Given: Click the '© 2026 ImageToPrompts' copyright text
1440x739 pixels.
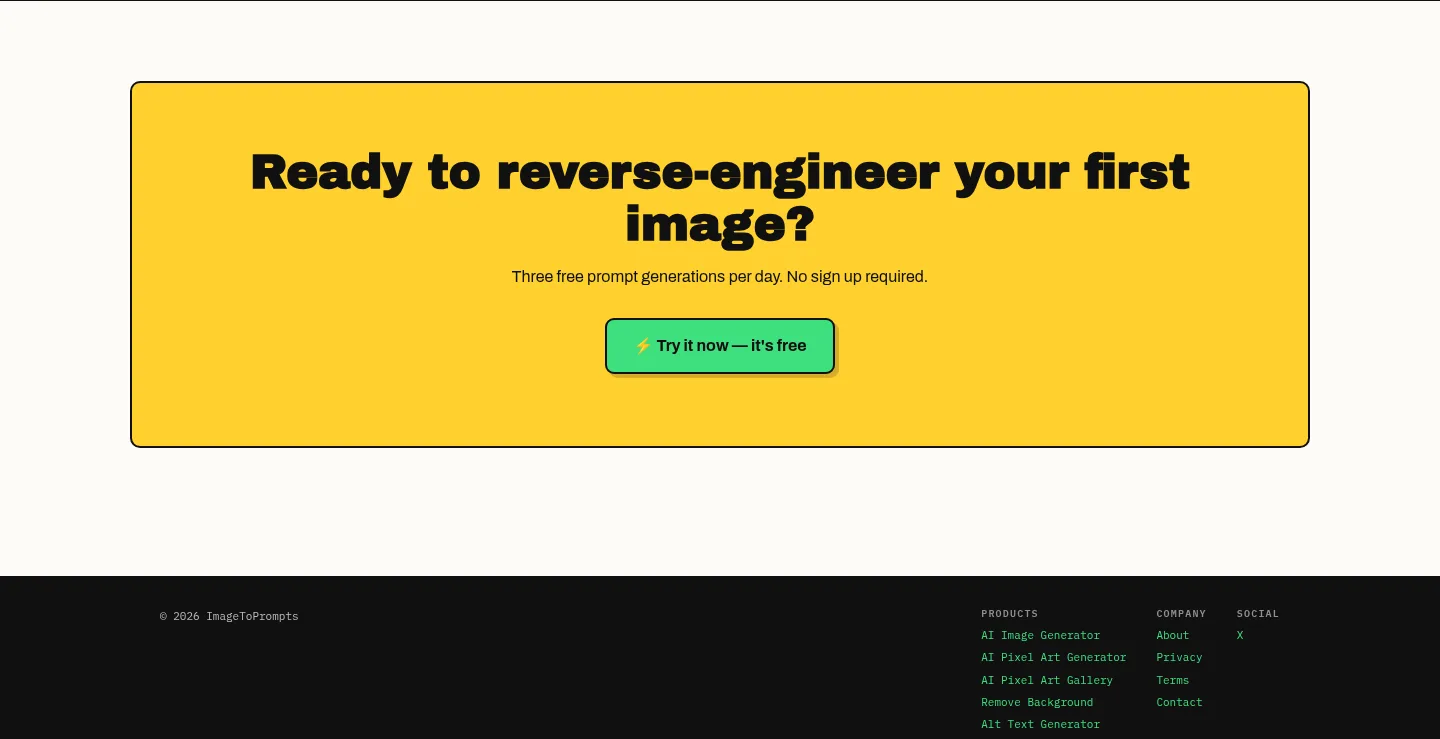Looking at the screenshot, I should (x=229, y=616).
